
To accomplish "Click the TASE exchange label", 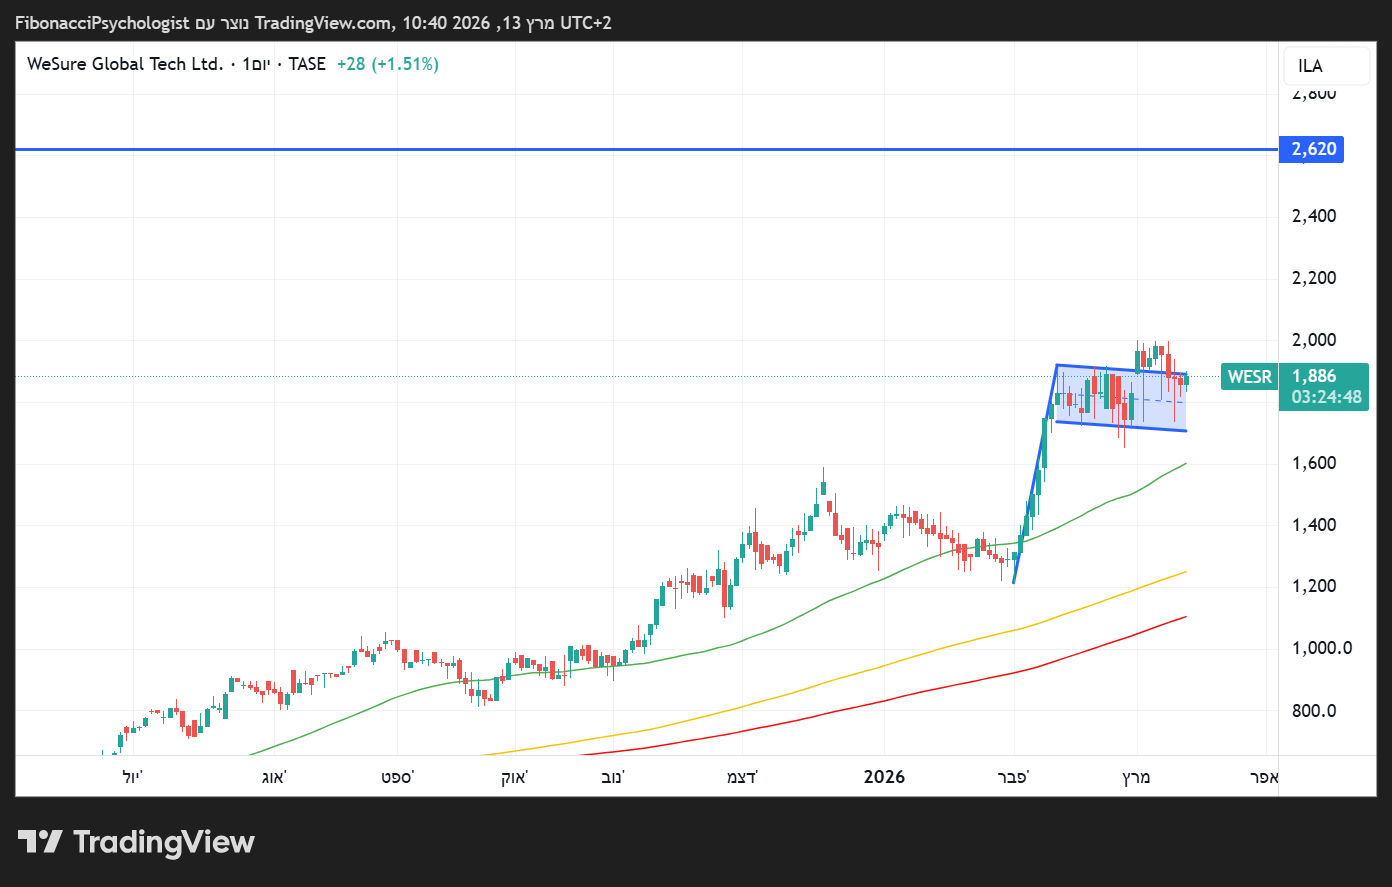I will [307, 64].
